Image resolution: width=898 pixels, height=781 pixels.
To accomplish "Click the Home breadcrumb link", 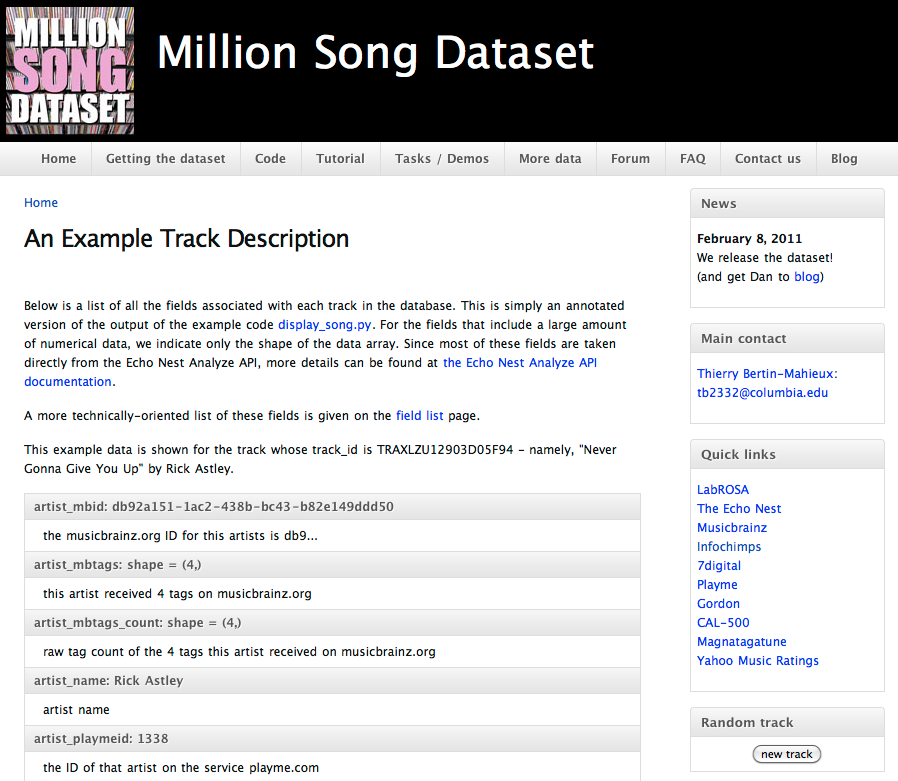I will pyautogui.click(x=41, y=203).
